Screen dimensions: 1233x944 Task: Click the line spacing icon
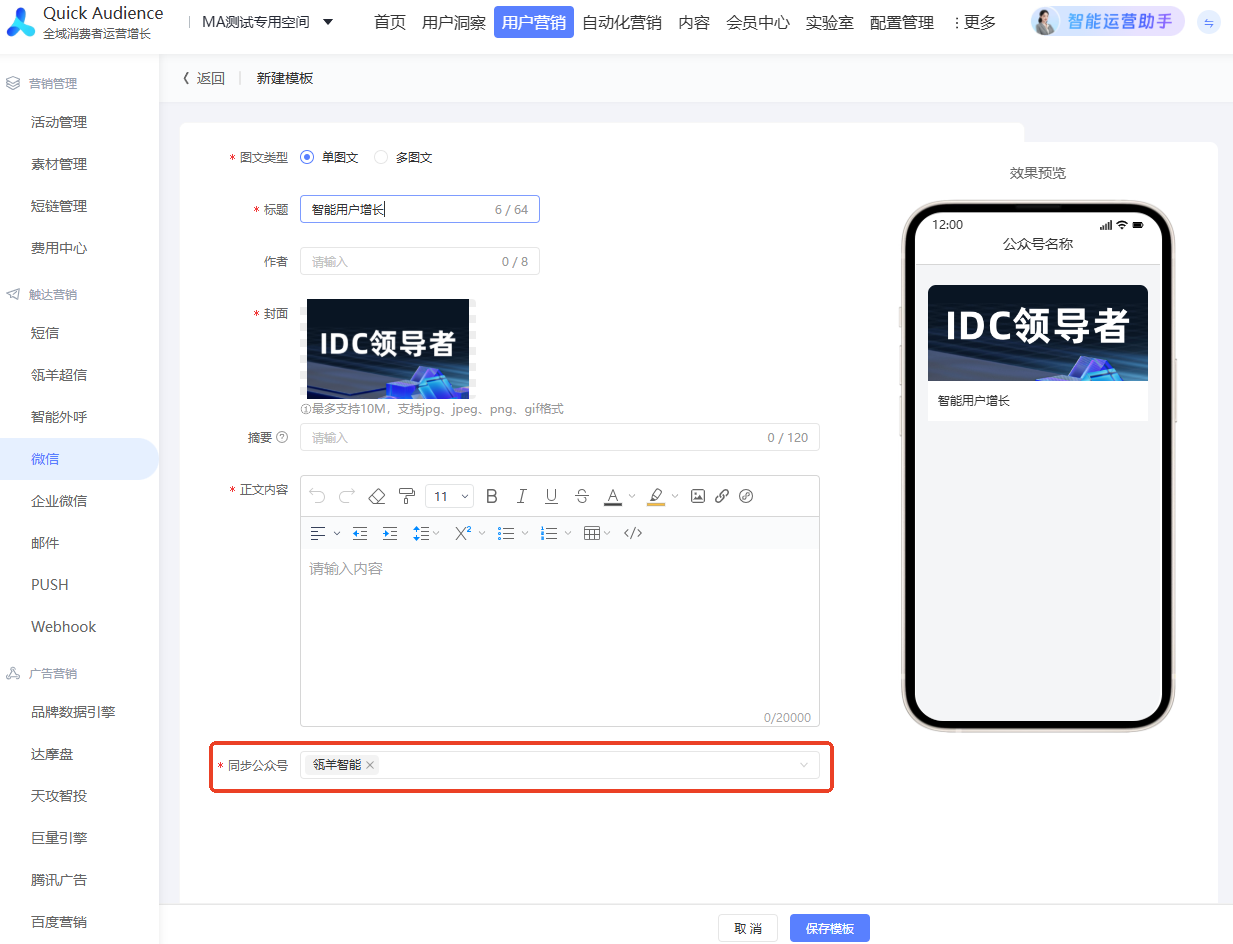pos(421,533)
